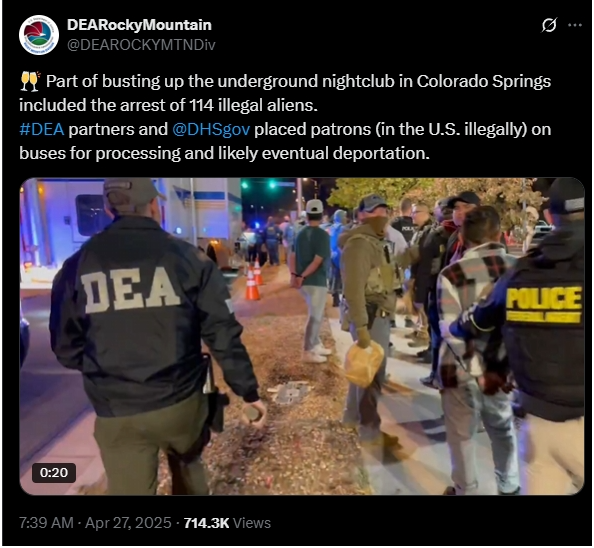Click the DEA jacket lettering in video
This screenshot has width=594, height=548.
(x=131, y=290)
